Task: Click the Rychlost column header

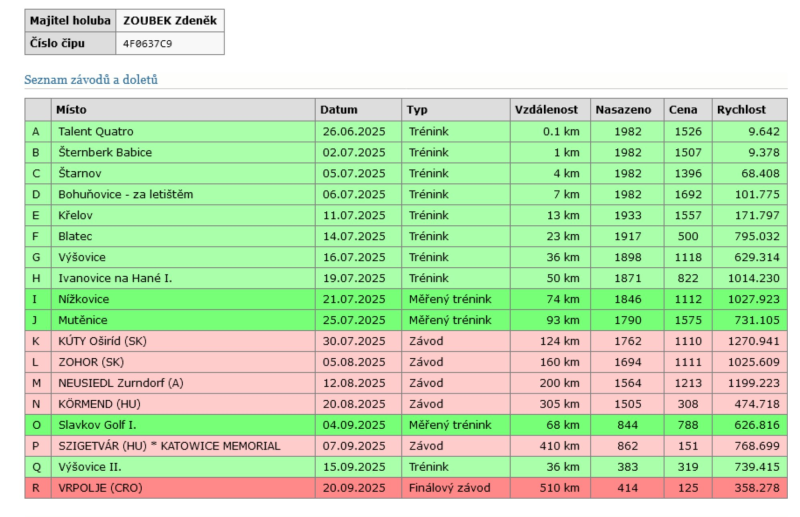Action: [741, 109]
